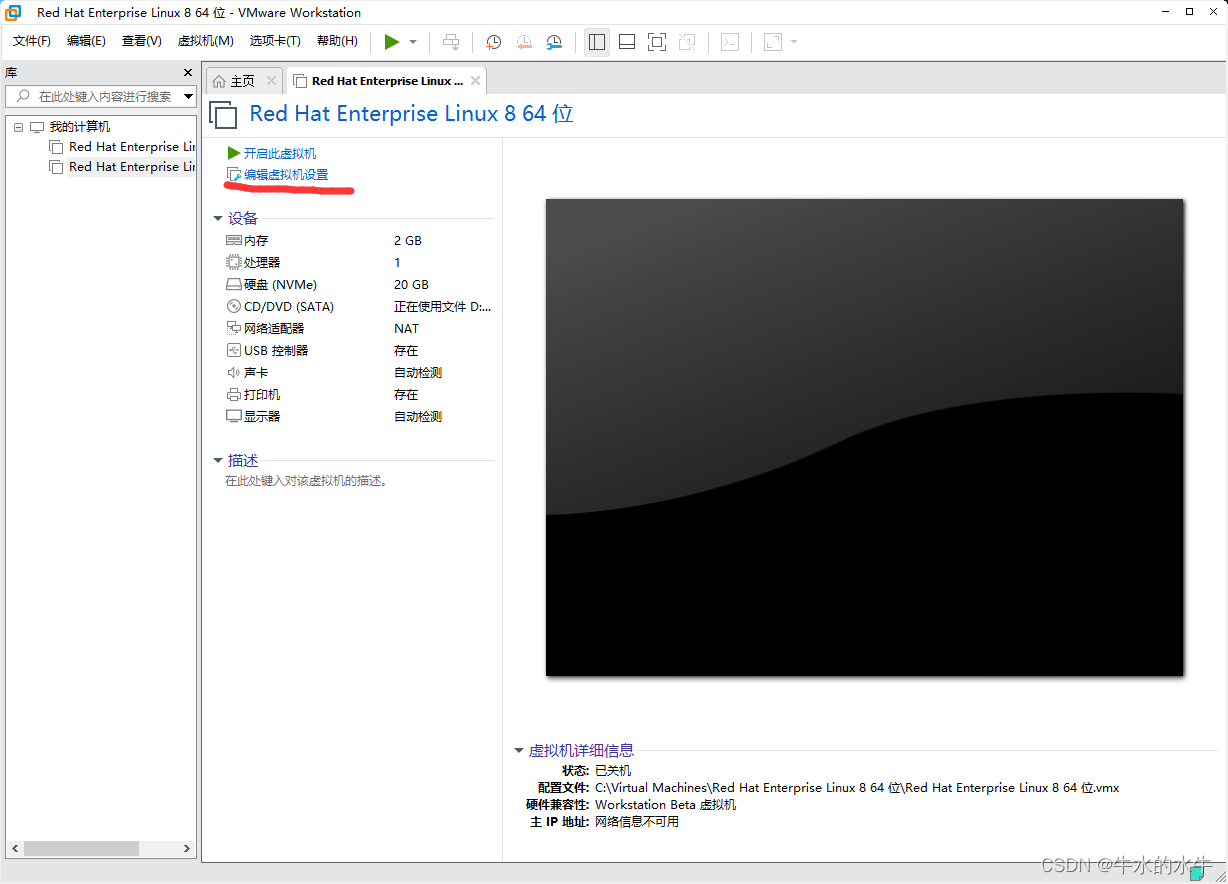The height and width of the screenshot is (884, 1228).
Task: Select 我的计算机 in the library tree
Action: pyautogui.click(x=80, y=127)
